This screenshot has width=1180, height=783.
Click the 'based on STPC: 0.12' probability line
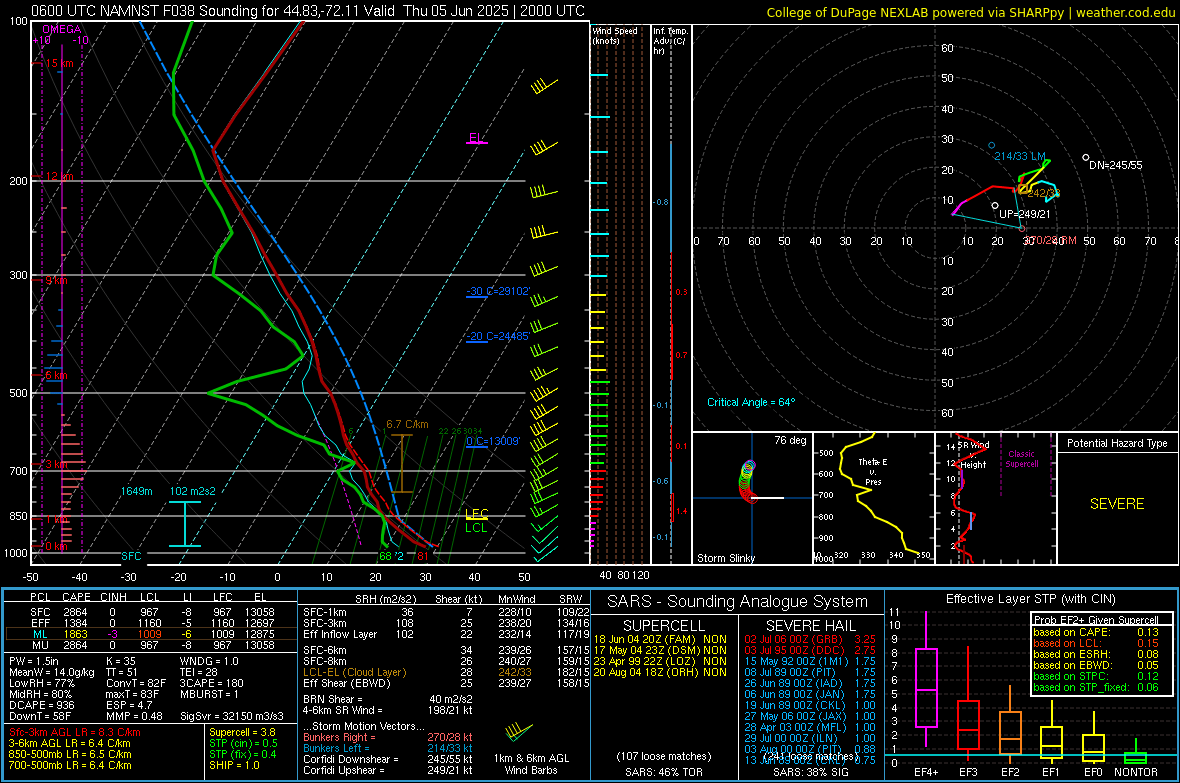coord(1096,676)
